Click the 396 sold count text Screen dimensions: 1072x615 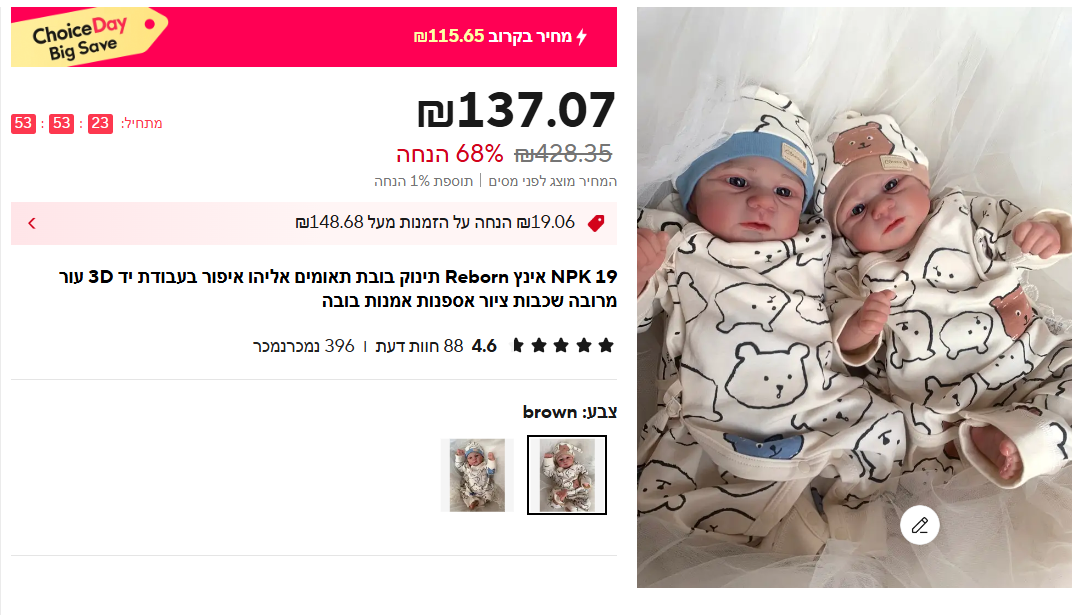click(x=304, y=346)
